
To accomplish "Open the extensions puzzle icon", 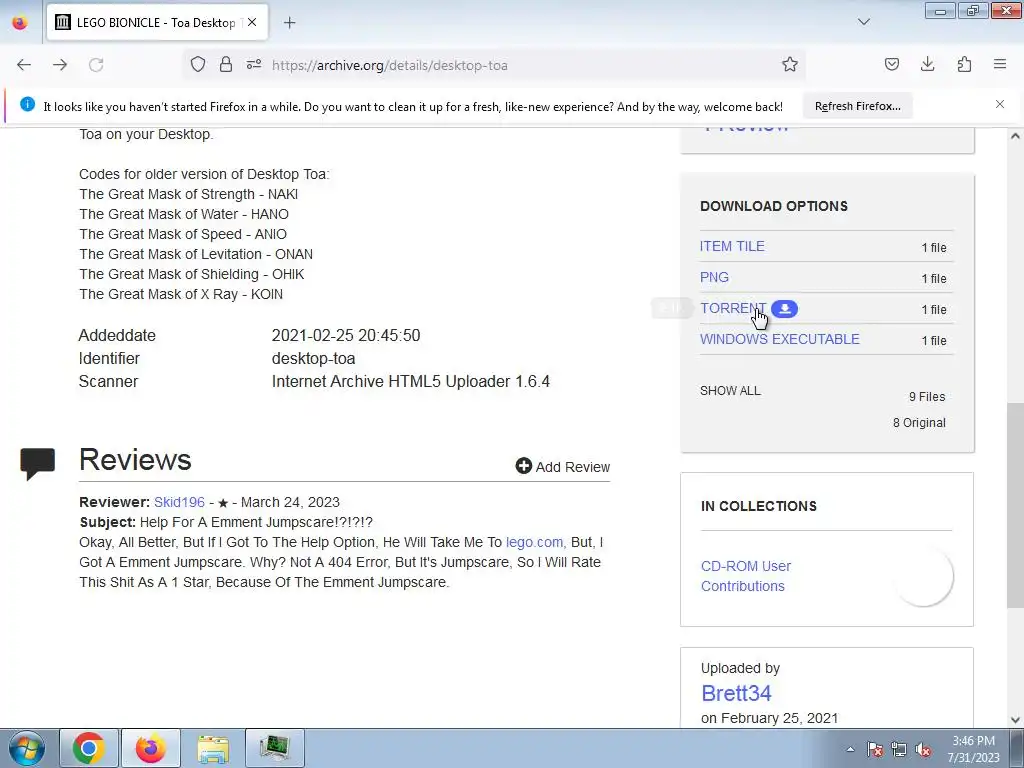I will pos(964,64).
